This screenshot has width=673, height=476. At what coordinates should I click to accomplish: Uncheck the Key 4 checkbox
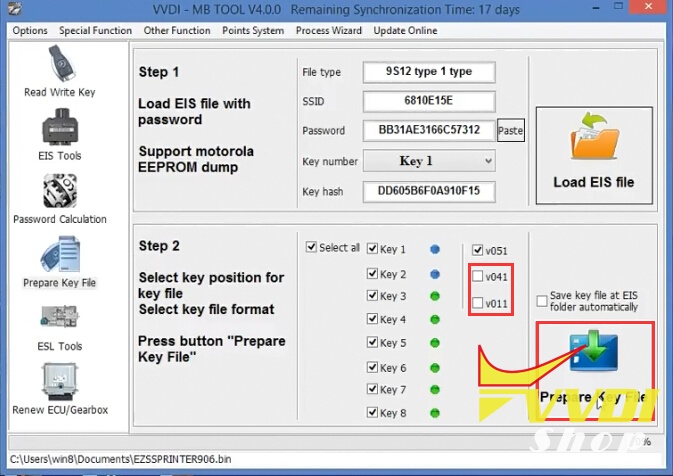(x=372, y=318)
